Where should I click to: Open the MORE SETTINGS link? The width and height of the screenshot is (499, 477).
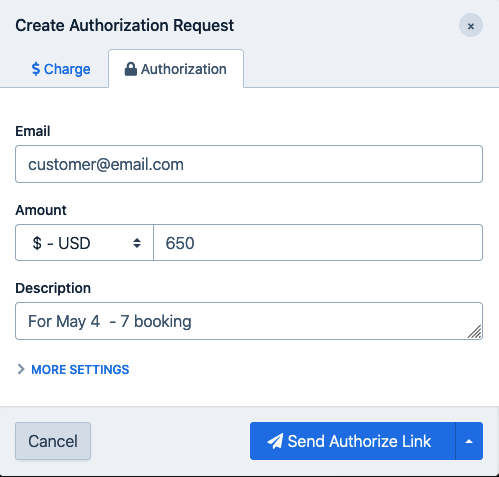[80, 369]
